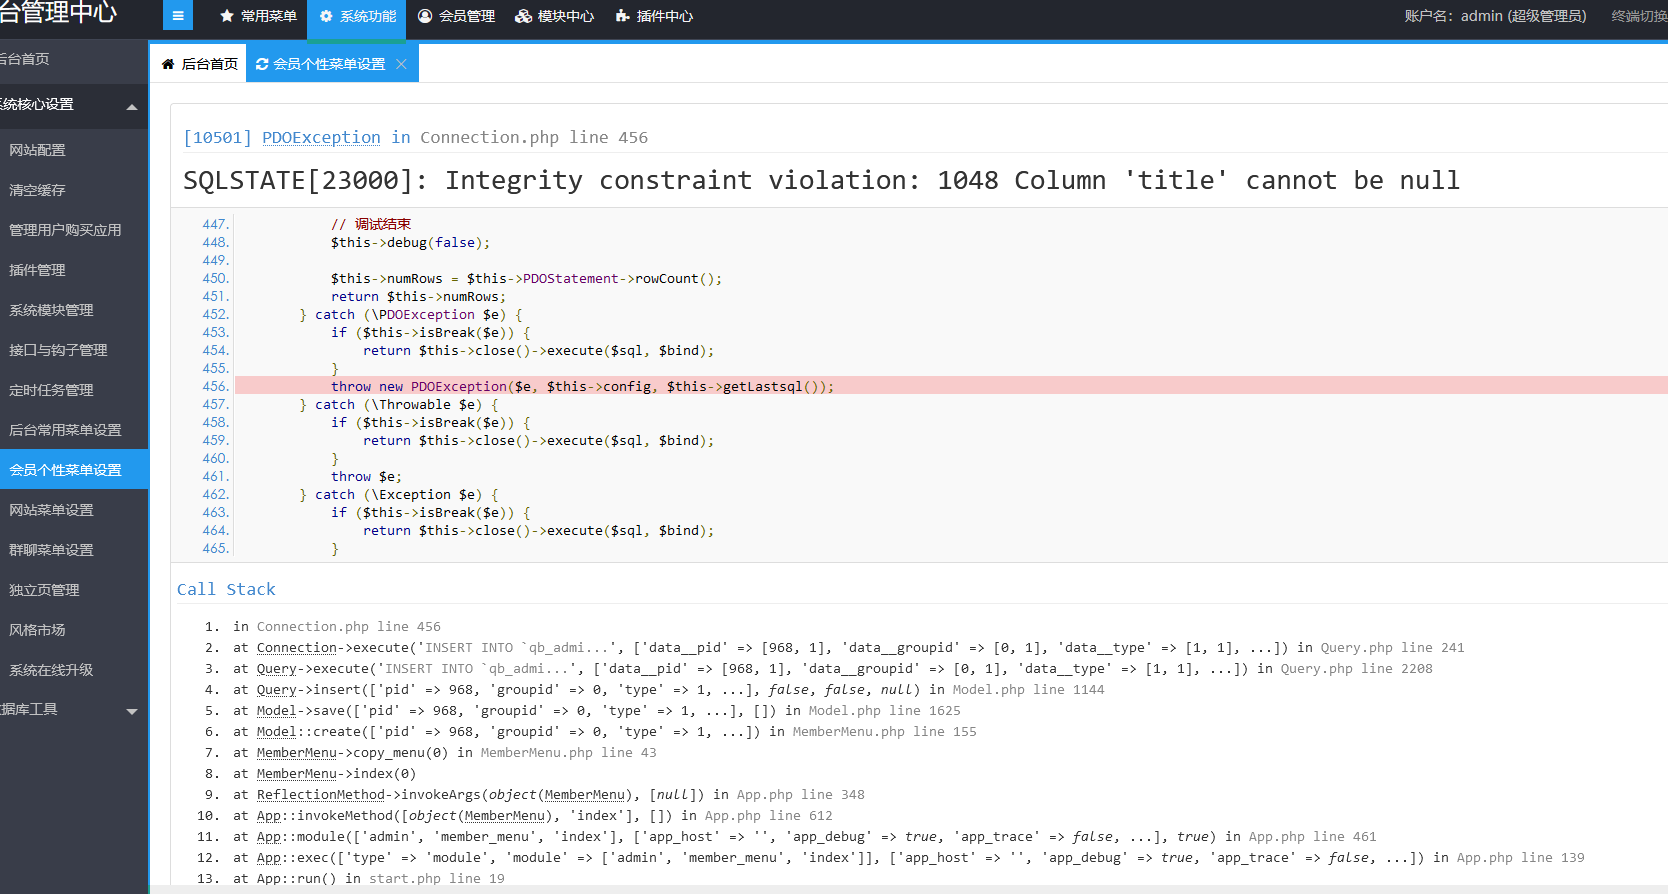Open 网站配置 in the sidebar

[38, 150]
